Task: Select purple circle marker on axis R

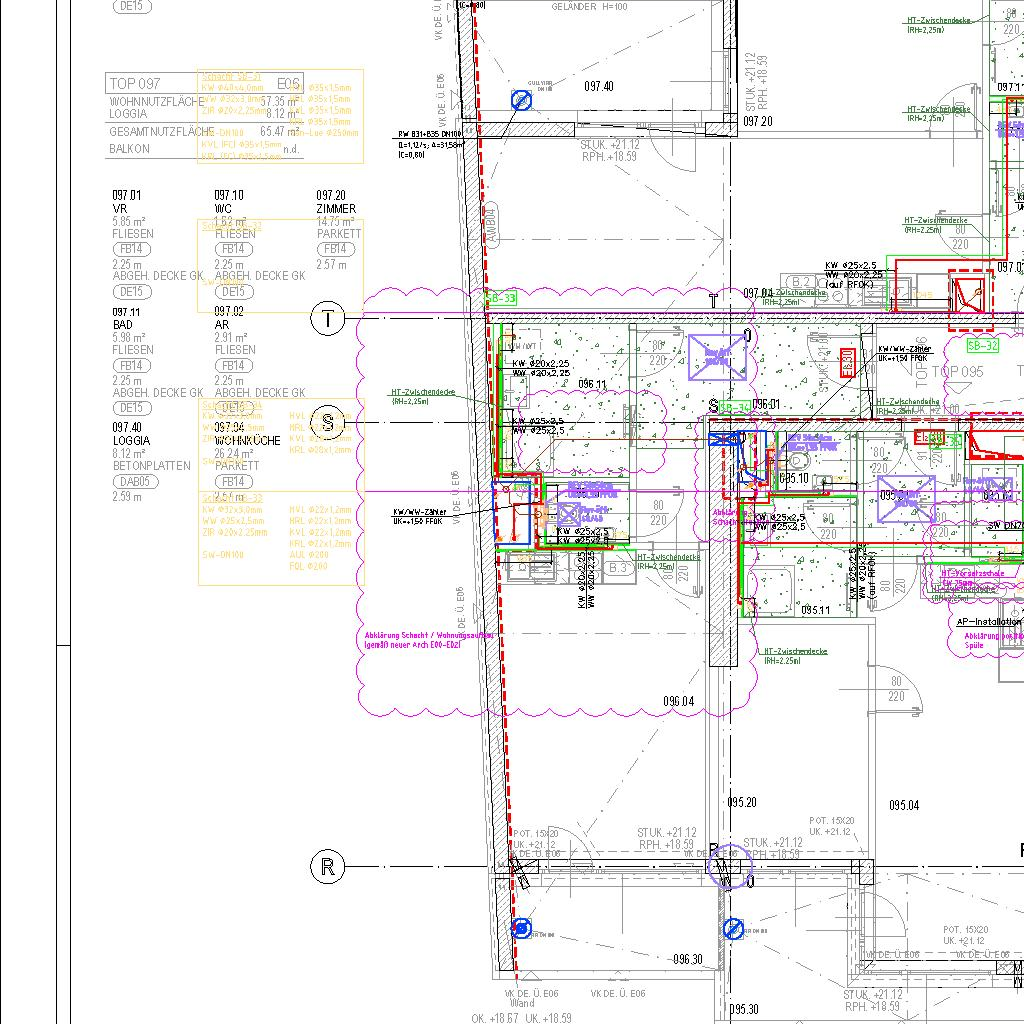Action: pos(728,866)
